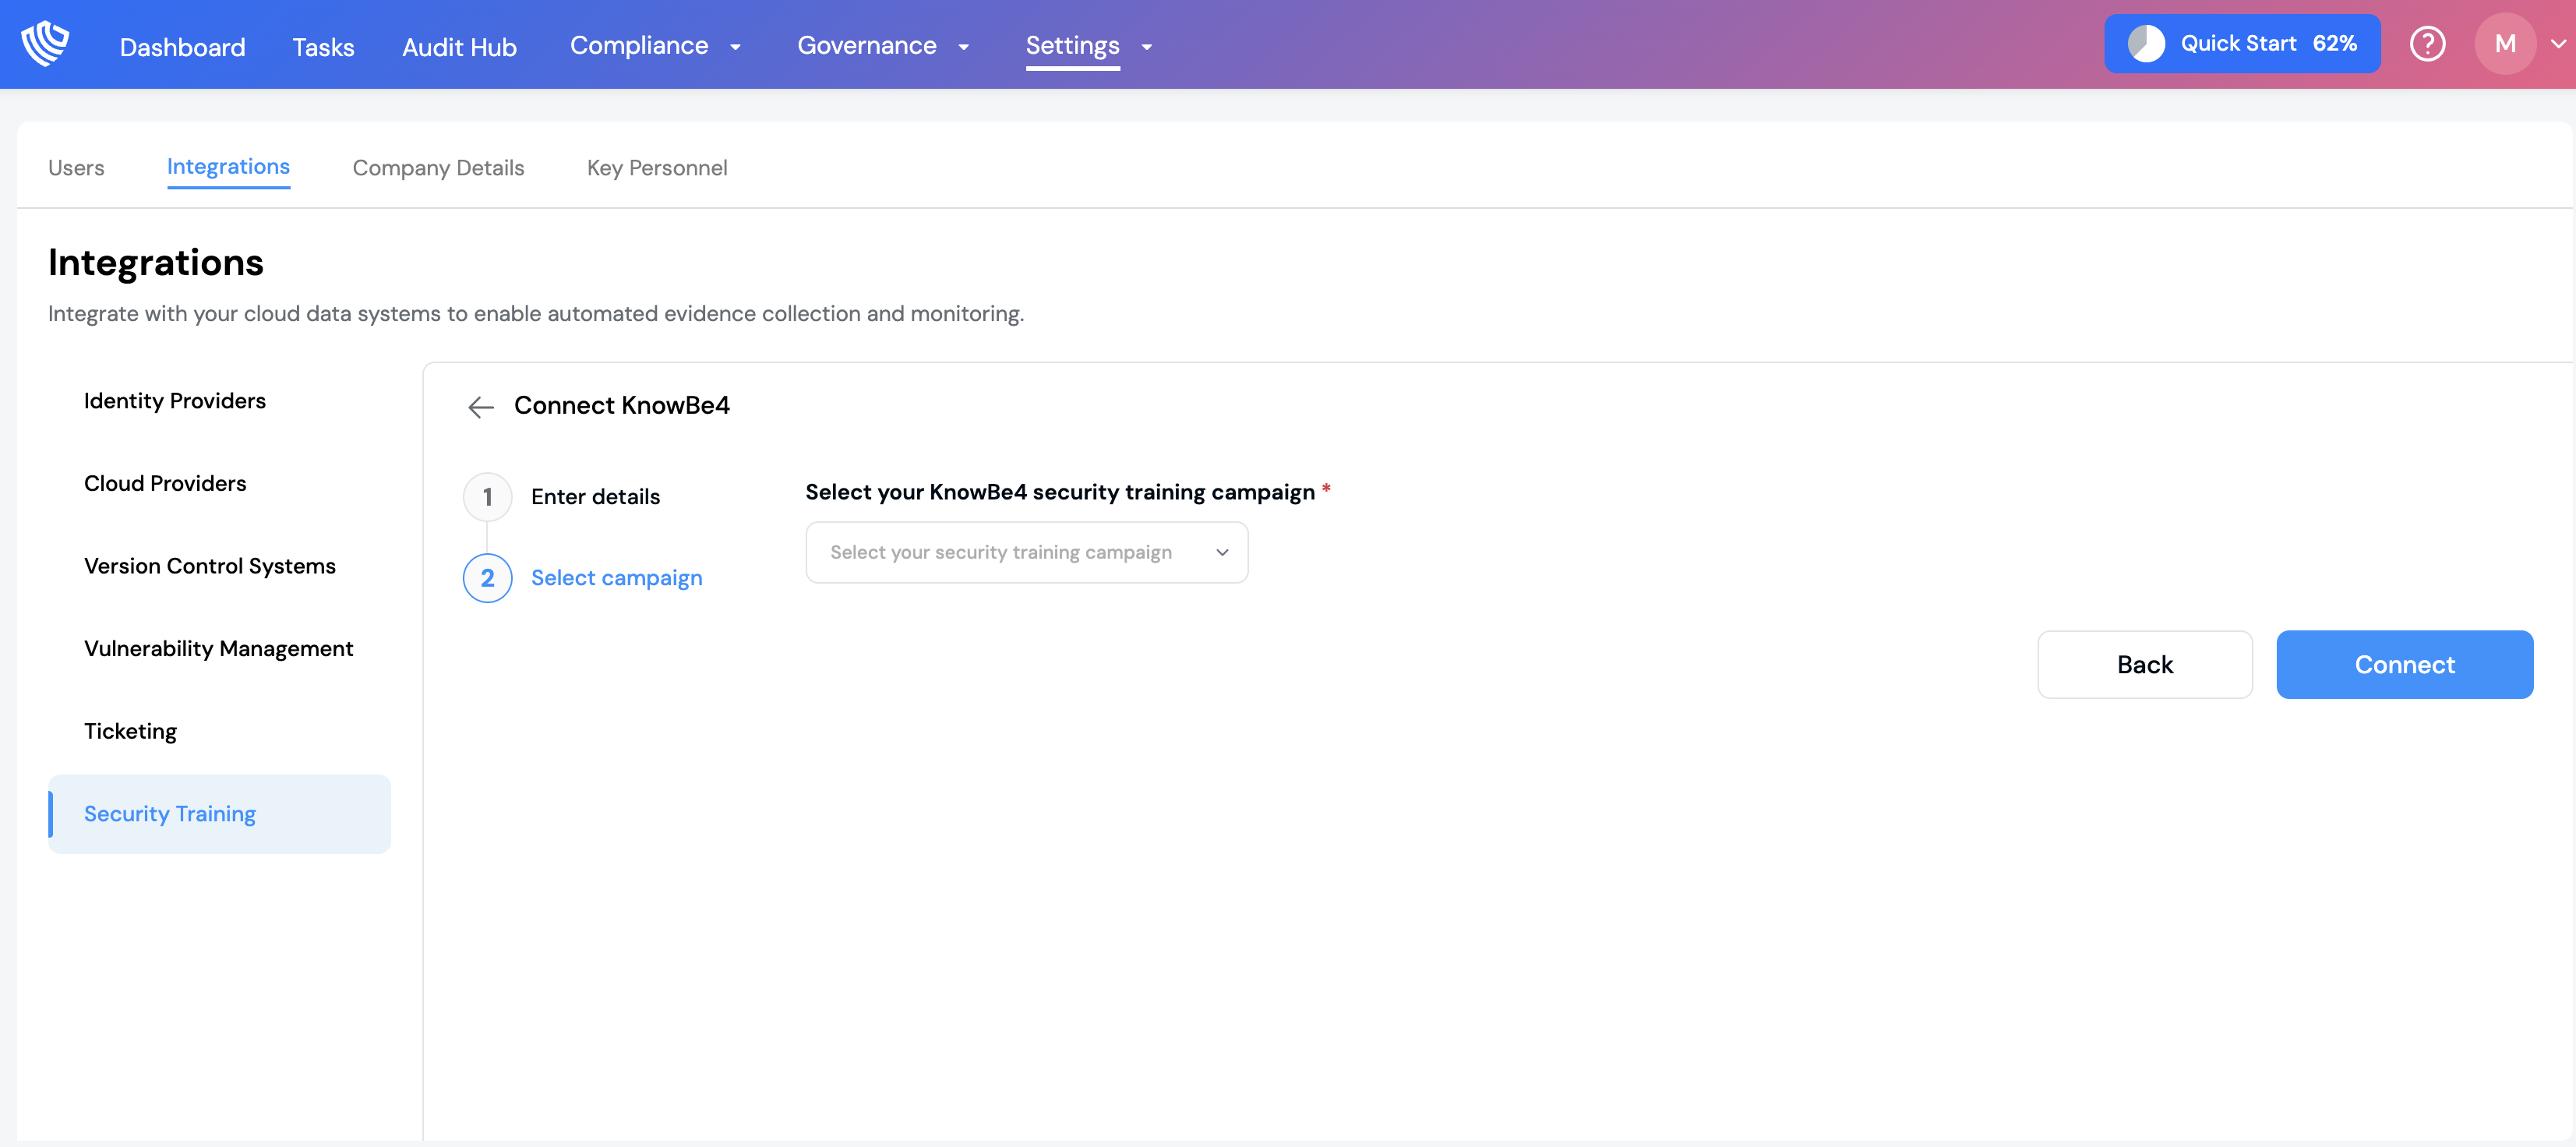Expand the Compliance menu arrow

pos(735,47)
